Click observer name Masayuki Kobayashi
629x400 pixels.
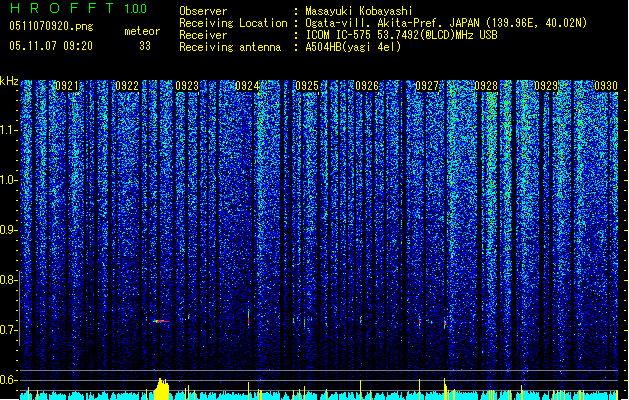(359, 11)
